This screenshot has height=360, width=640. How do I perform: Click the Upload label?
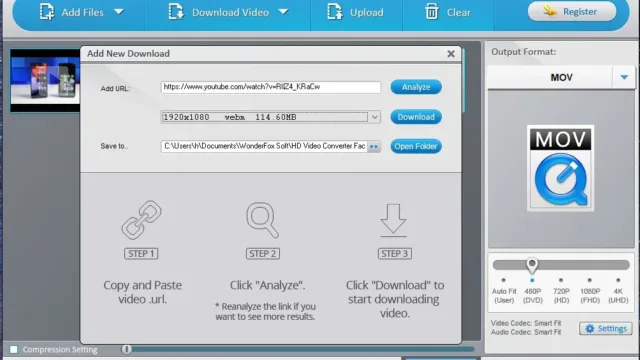click(x=367, y=12)
